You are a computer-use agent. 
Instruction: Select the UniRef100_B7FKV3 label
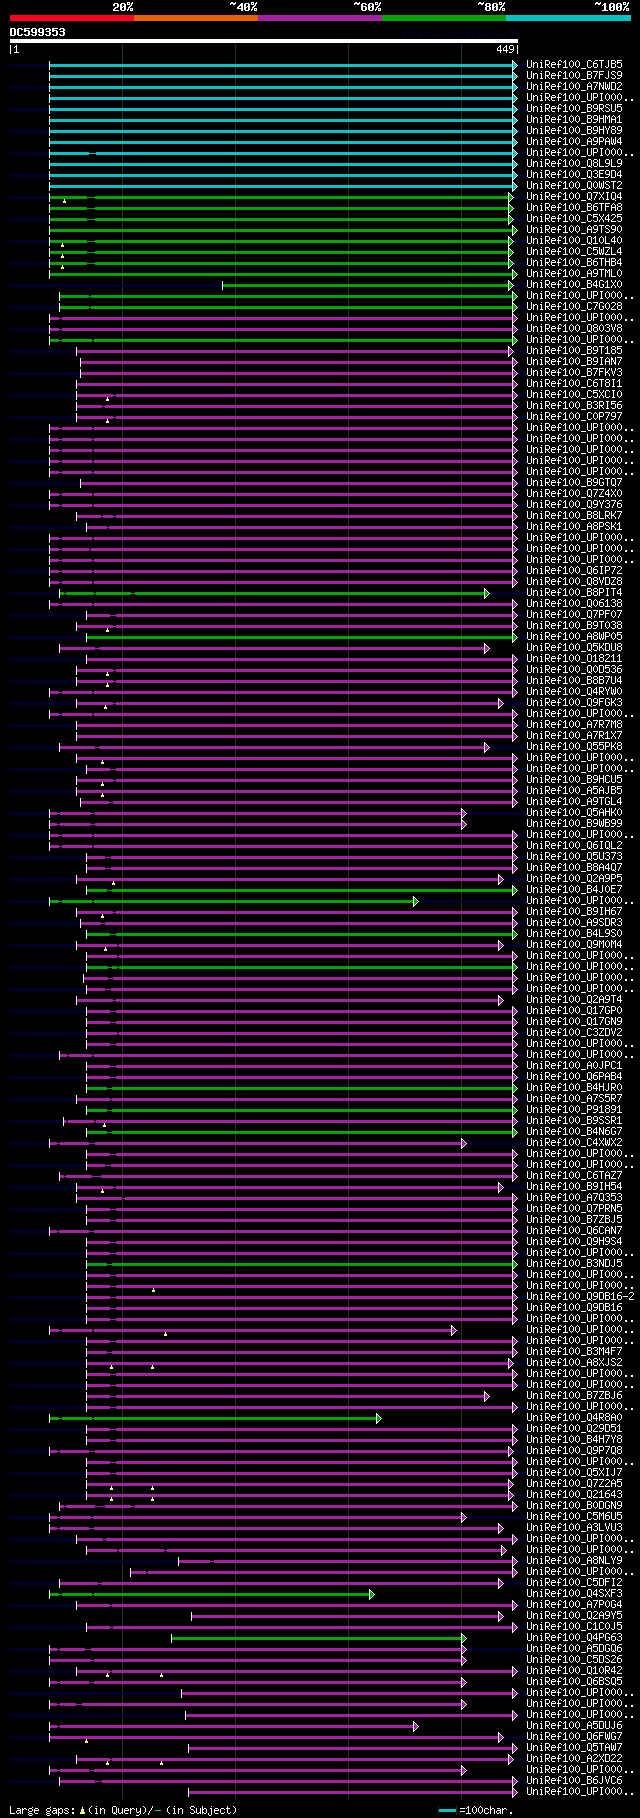click(574, 372)
